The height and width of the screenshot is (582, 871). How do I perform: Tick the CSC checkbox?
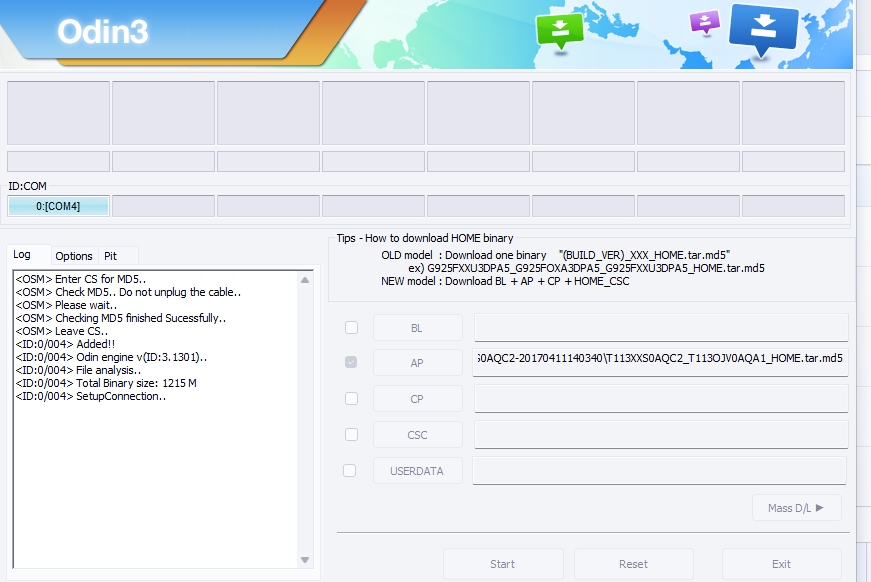pyautogui.click(x=351, y=434)
